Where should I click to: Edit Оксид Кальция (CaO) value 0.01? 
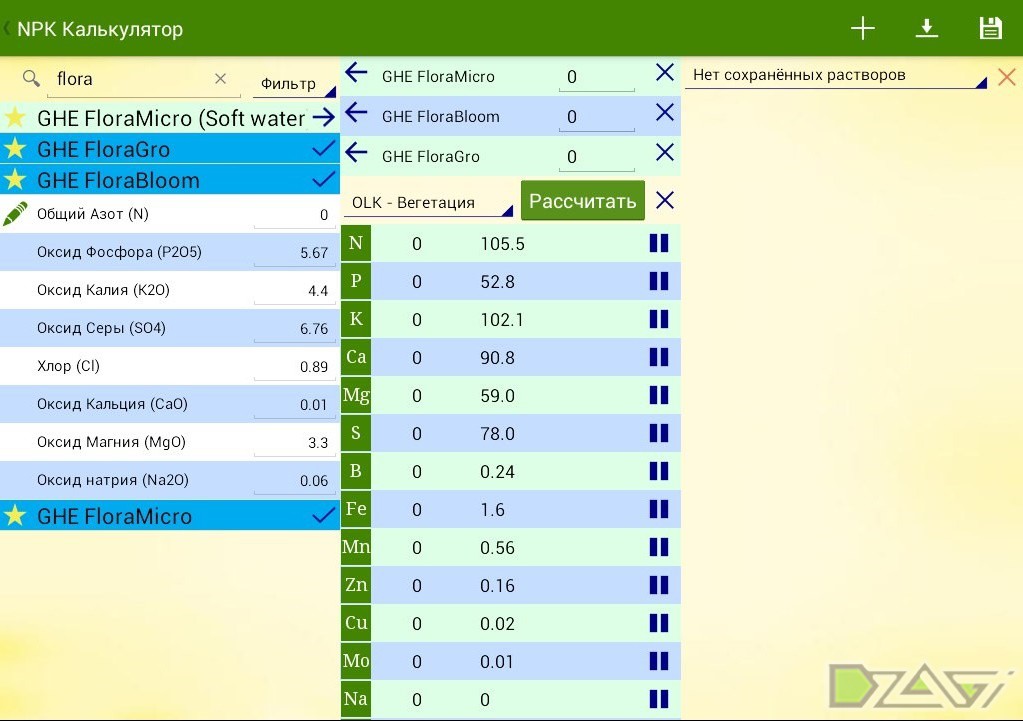tap(294, 405)
